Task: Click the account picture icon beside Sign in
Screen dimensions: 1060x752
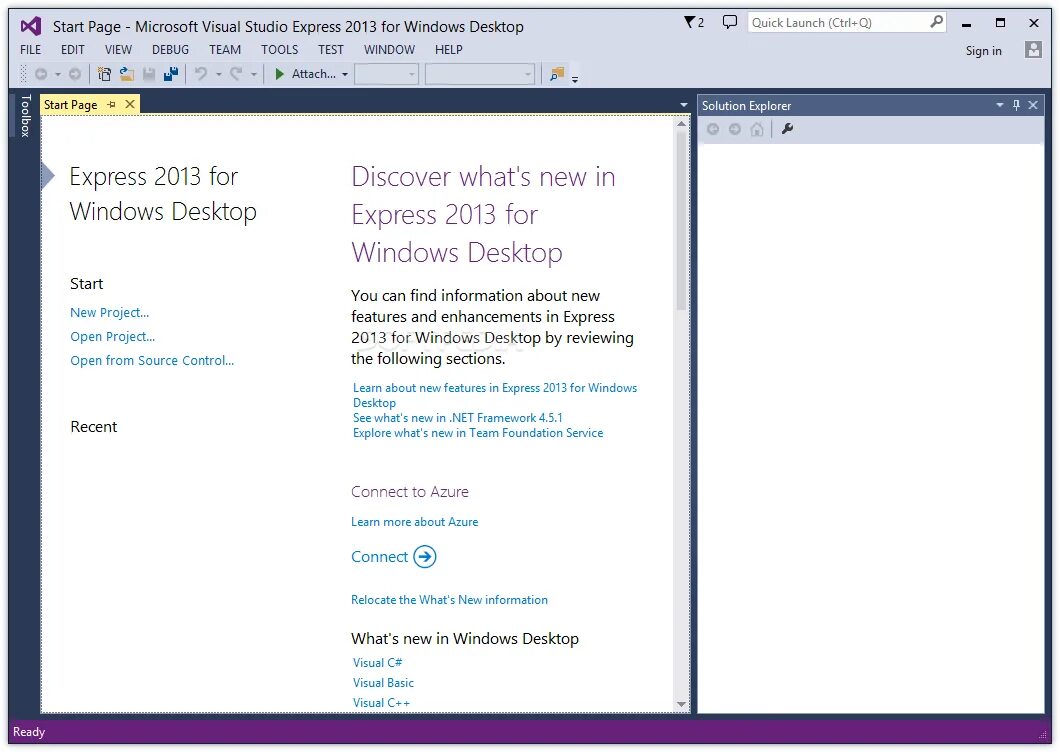Action: click(1033, 49)
